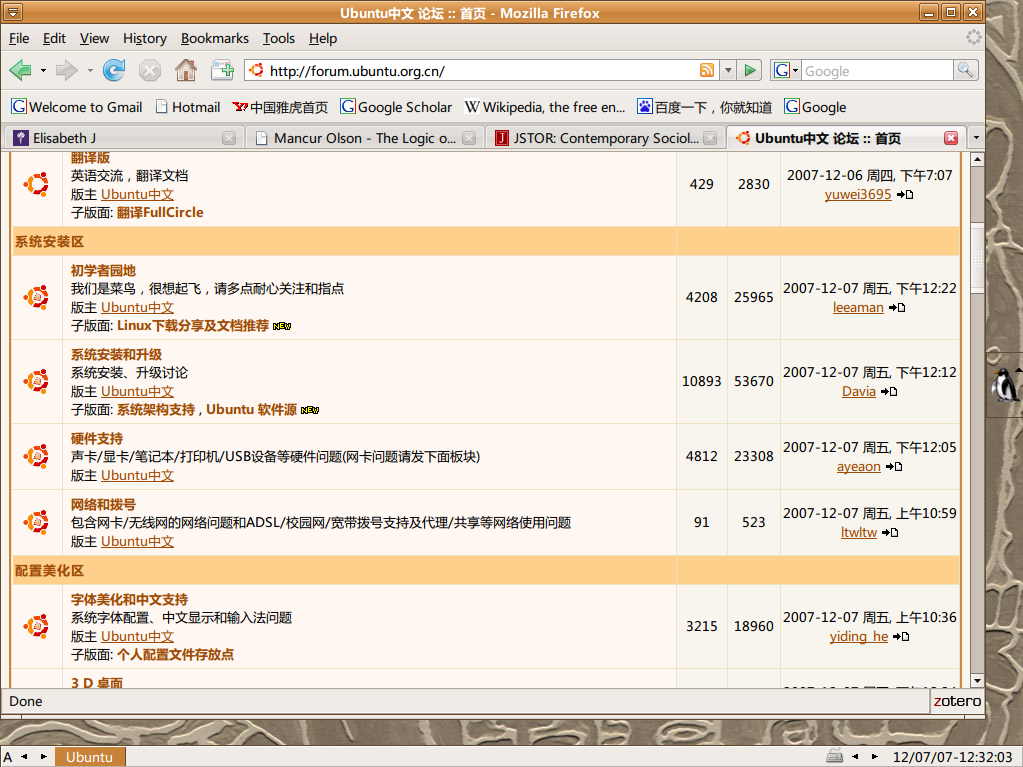This screenshot has width=1023, height=767.
Task: Switch to the Elisabeth J tab
Action: tap(124, 138)
